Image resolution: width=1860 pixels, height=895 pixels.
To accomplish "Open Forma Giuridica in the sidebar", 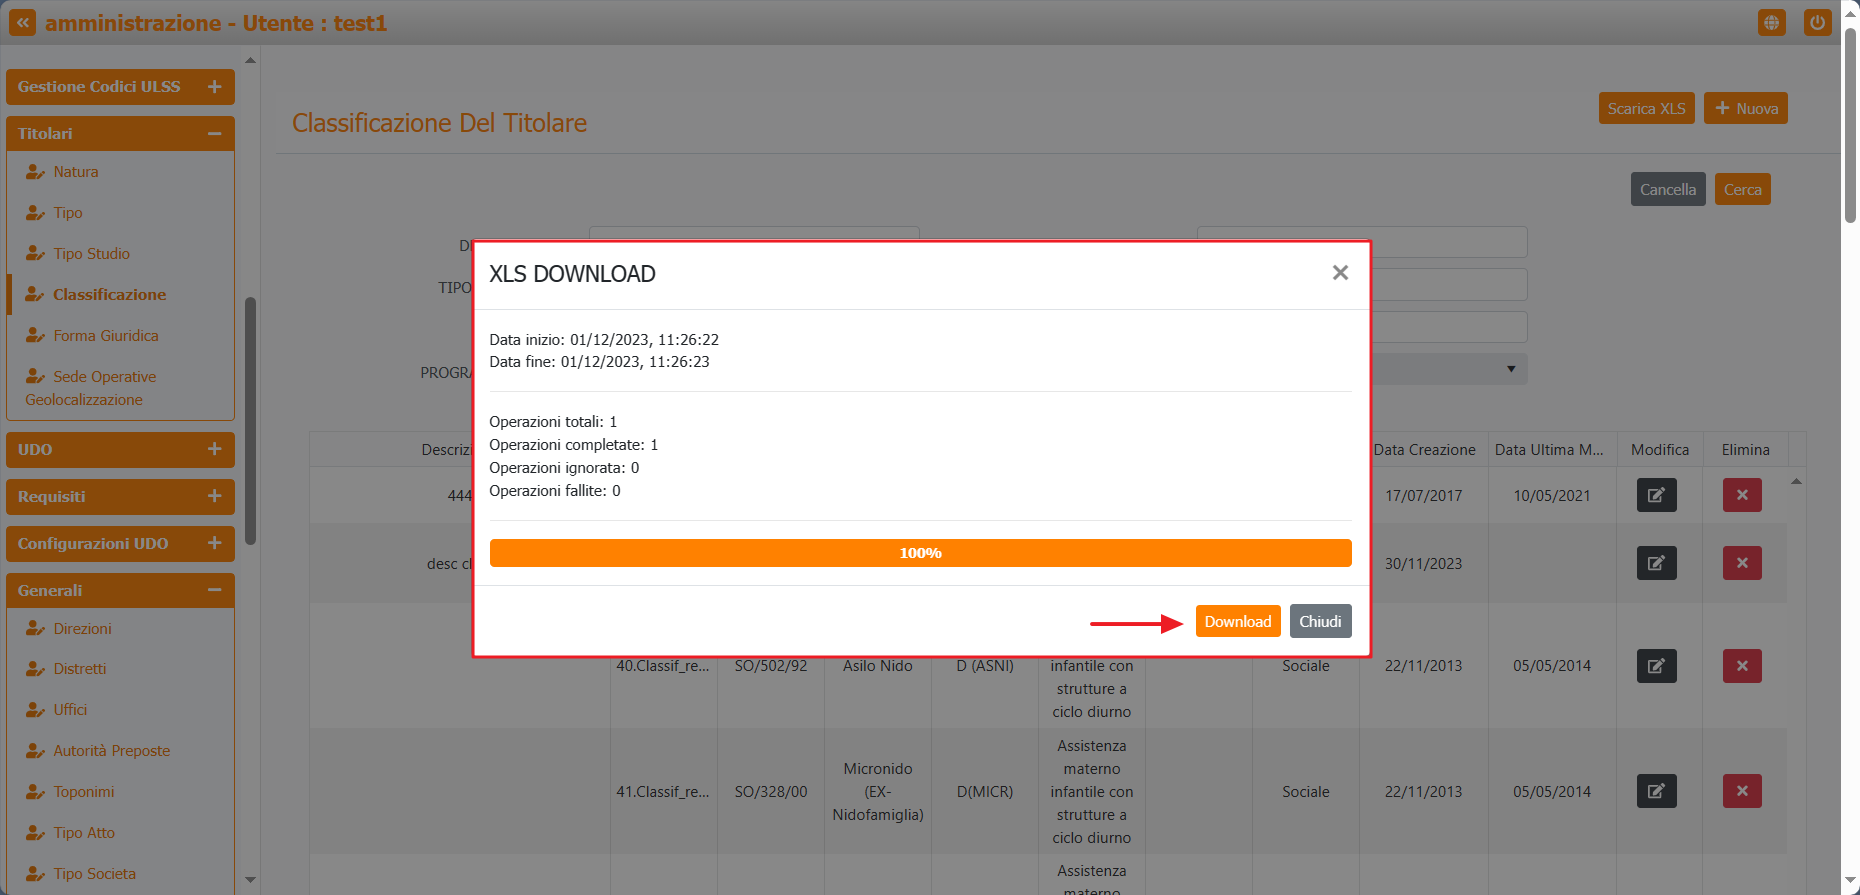I will (x=106, y=336).
